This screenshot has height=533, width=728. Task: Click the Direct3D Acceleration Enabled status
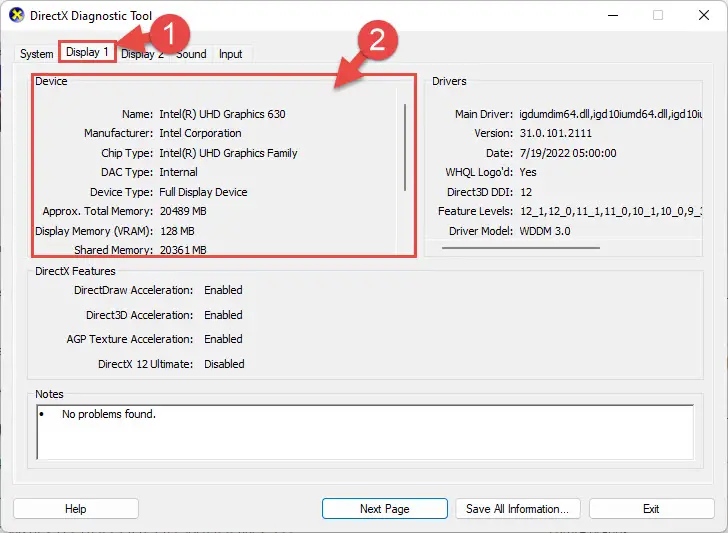point(223,315)
